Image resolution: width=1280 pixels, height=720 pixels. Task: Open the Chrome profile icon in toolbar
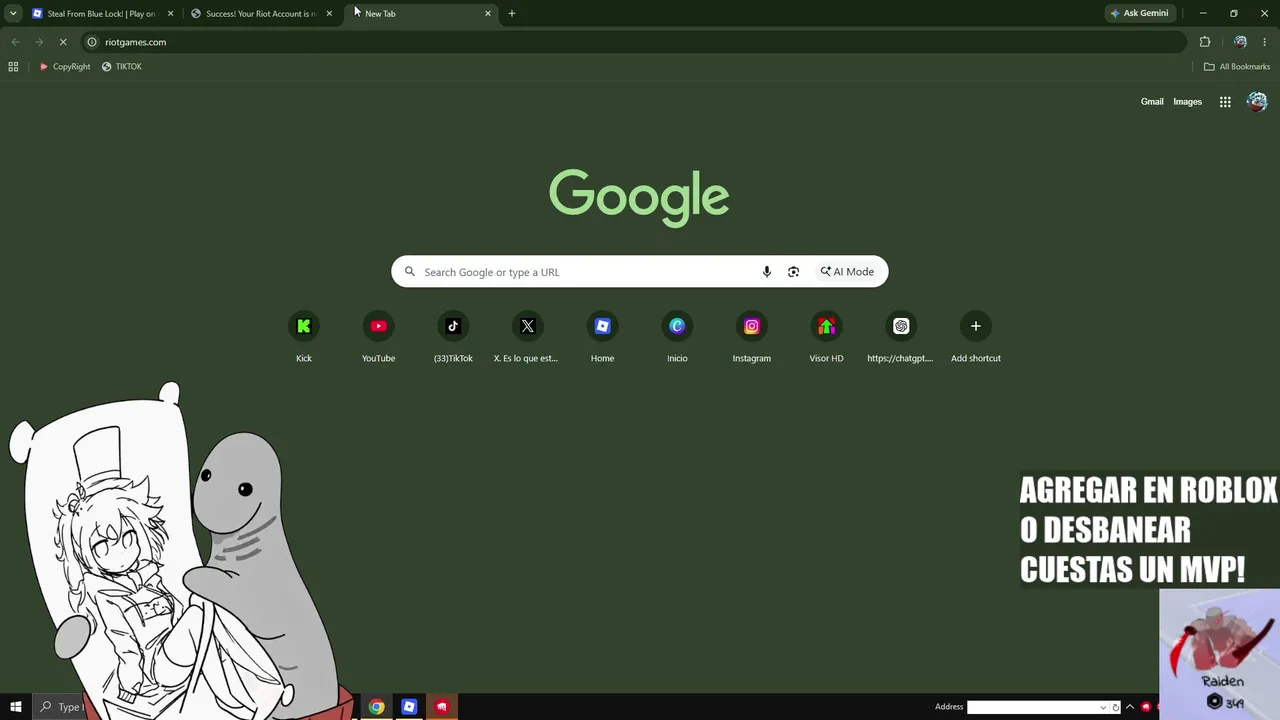coord(1240,42)
